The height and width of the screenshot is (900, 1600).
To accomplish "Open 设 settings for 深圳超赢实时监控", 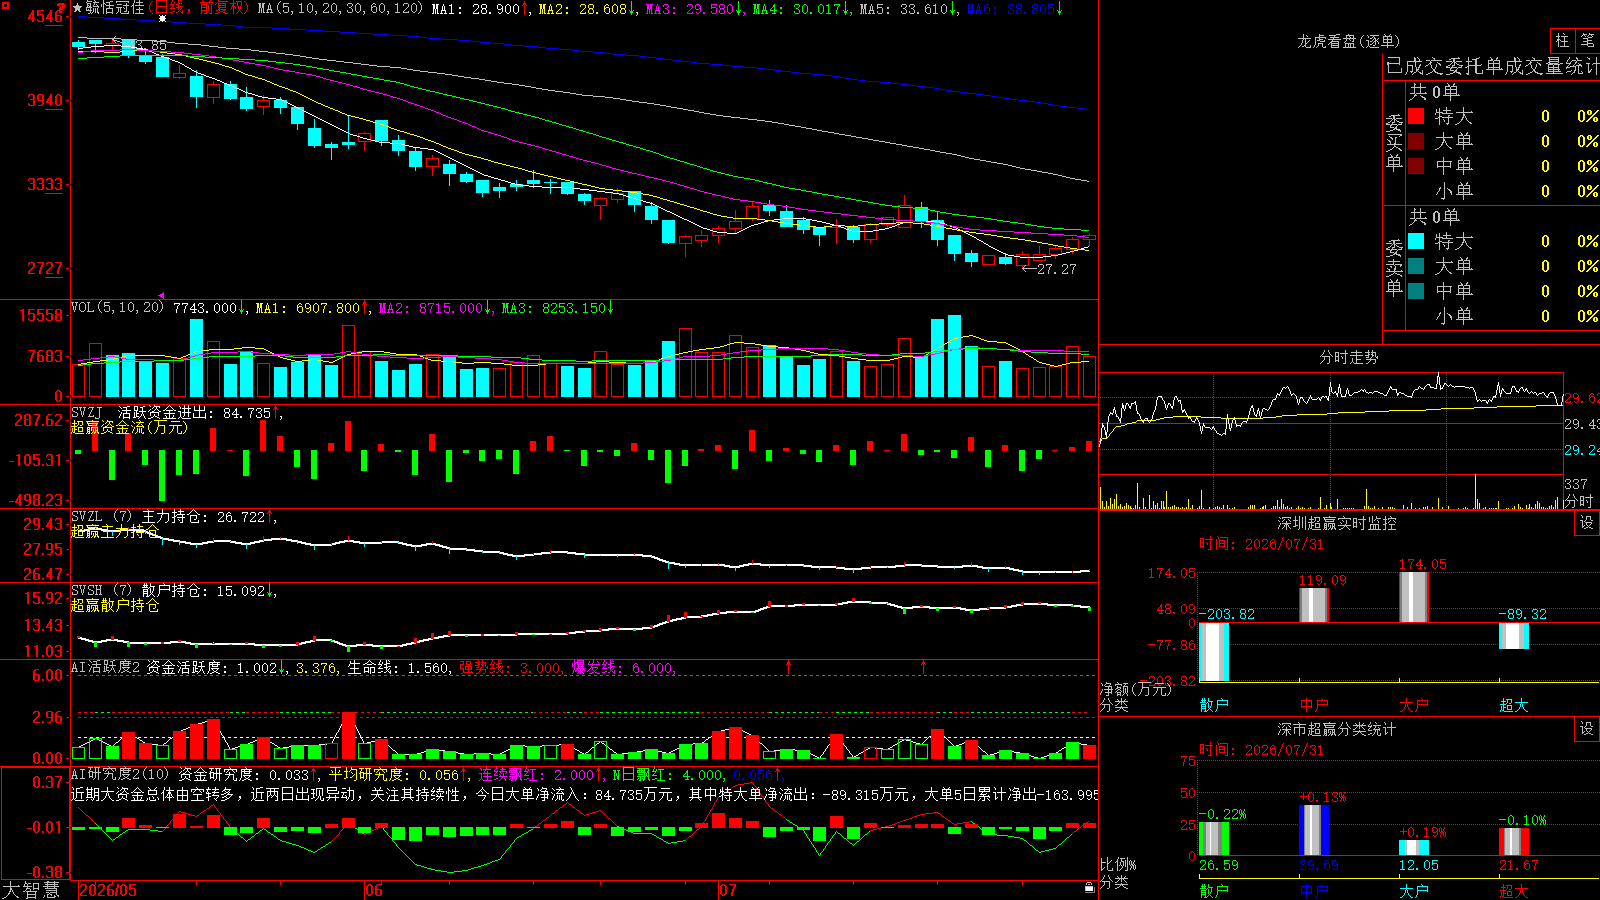I will (1587, 523).
